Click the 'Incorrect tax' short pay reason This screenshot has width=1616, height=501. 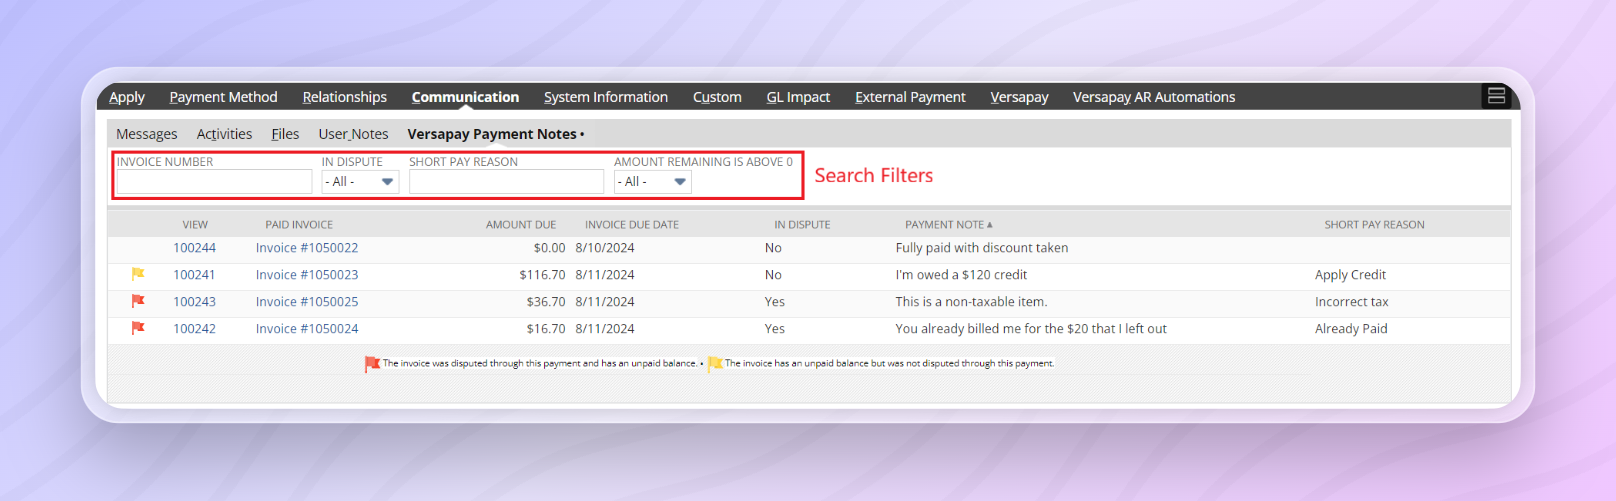tap(1351, 301)
